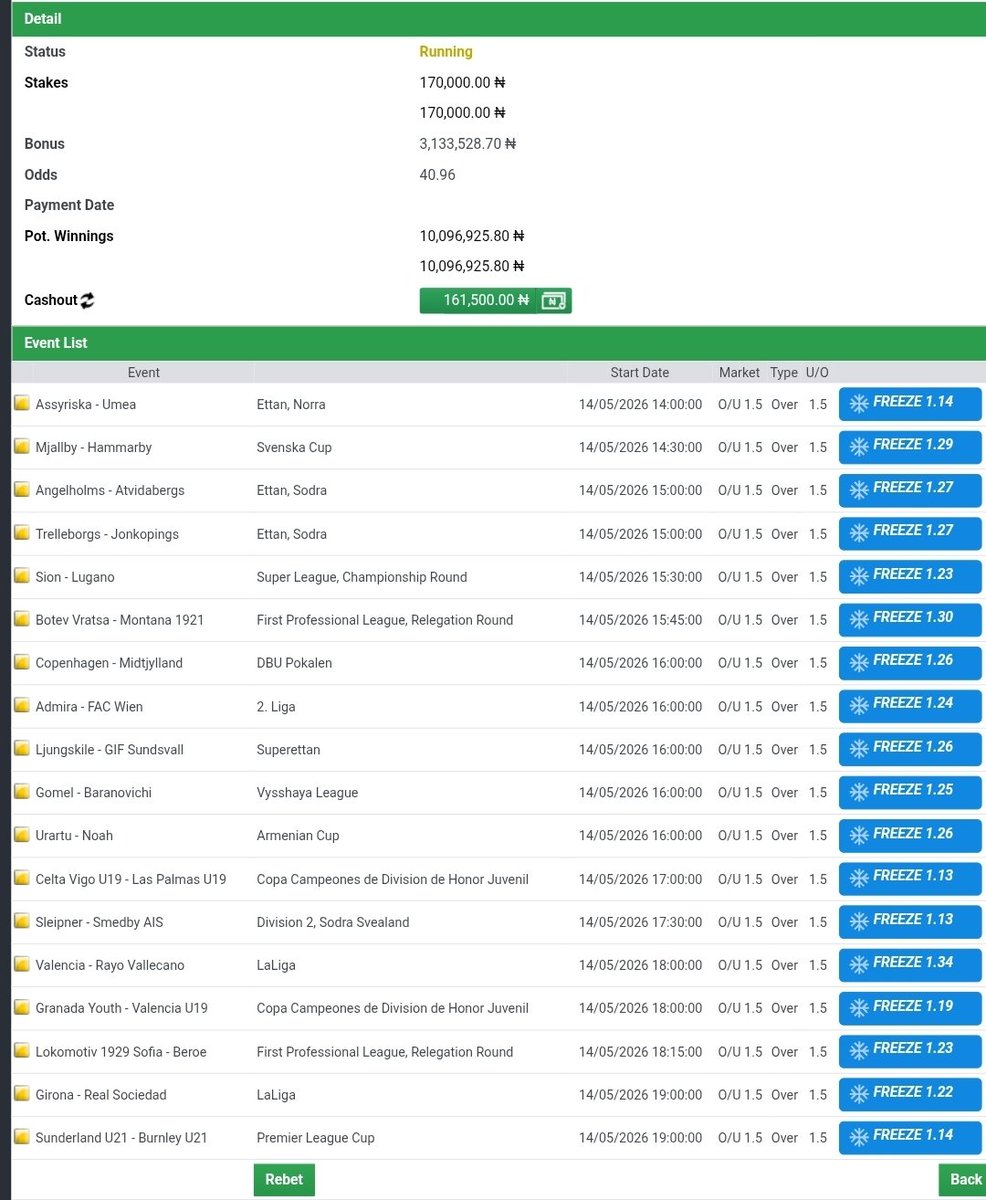This screenshot has height=1200, width=986.
Task: Click the U/O column header
Action: point(817,372)
